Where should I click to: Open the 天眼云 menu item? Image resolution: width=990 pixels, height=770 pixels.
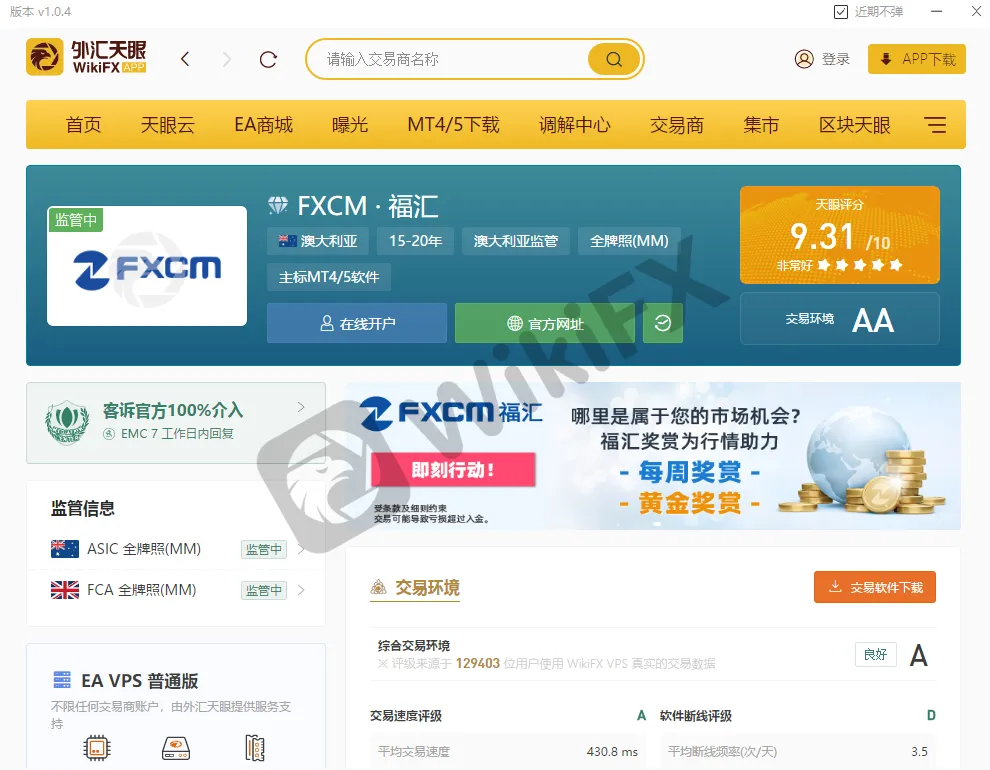coord(167,125)
